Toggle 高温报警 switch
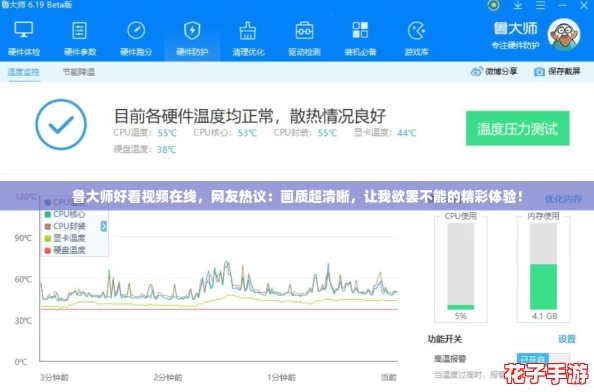The width and height of the screenshot is (594, 392). (x=543, y=358)
